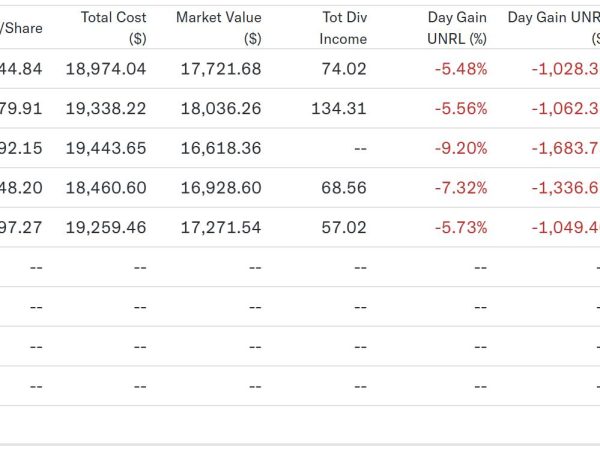Screen dimensions: 600x450
Task: Click the -7.32% day gain cell
Action: [x=461, y=188]
